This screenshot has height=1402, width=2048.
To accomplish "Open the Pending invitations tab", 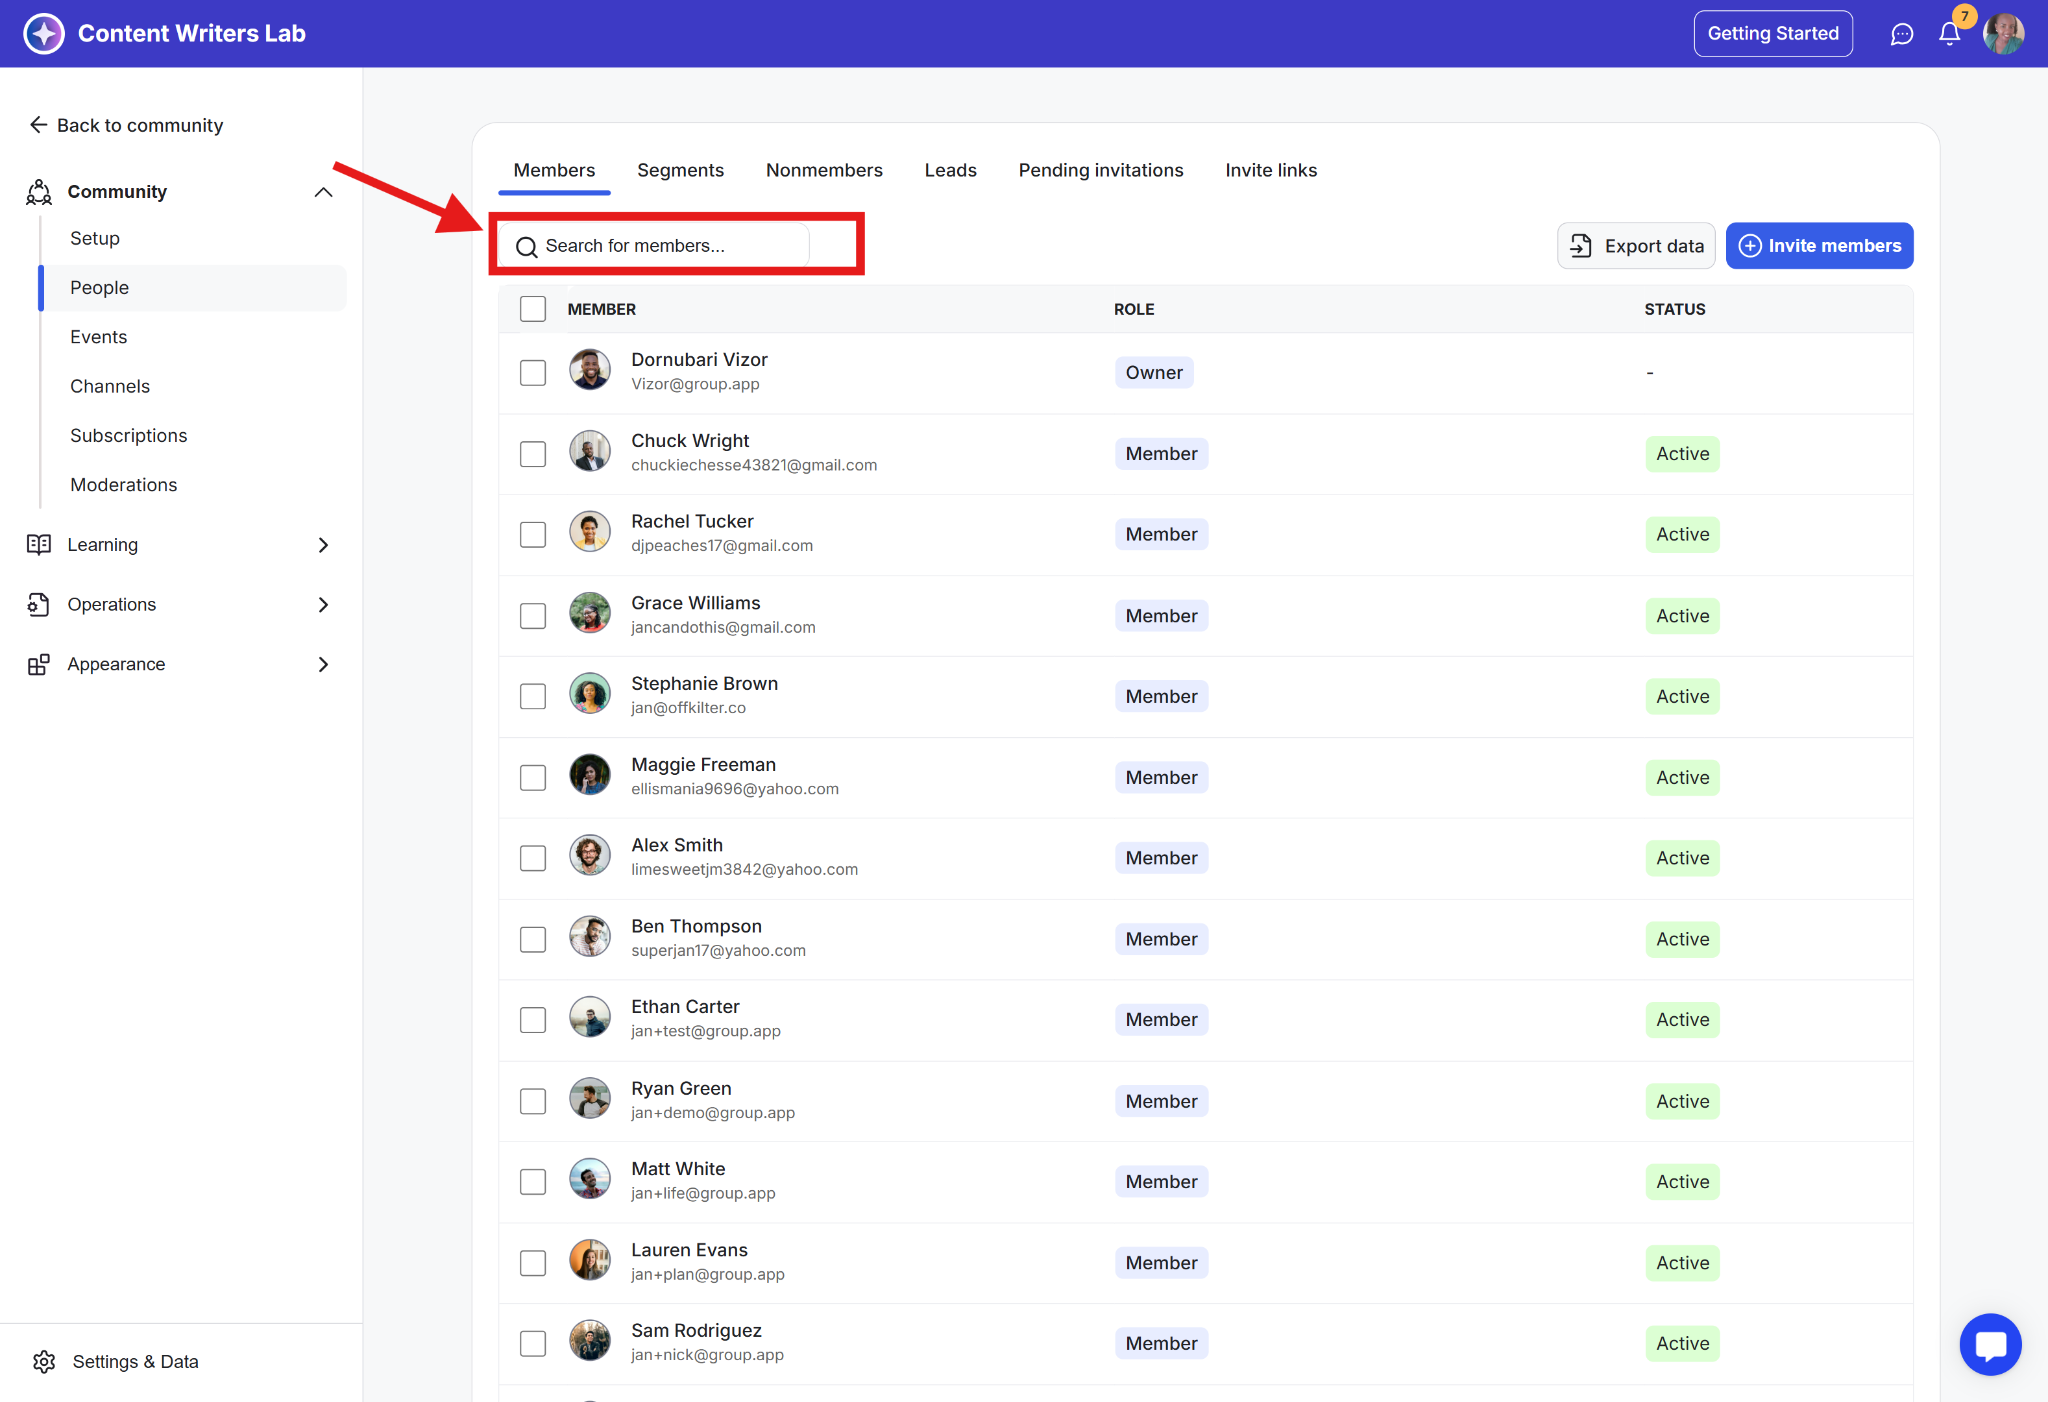I will (1100, 170).
